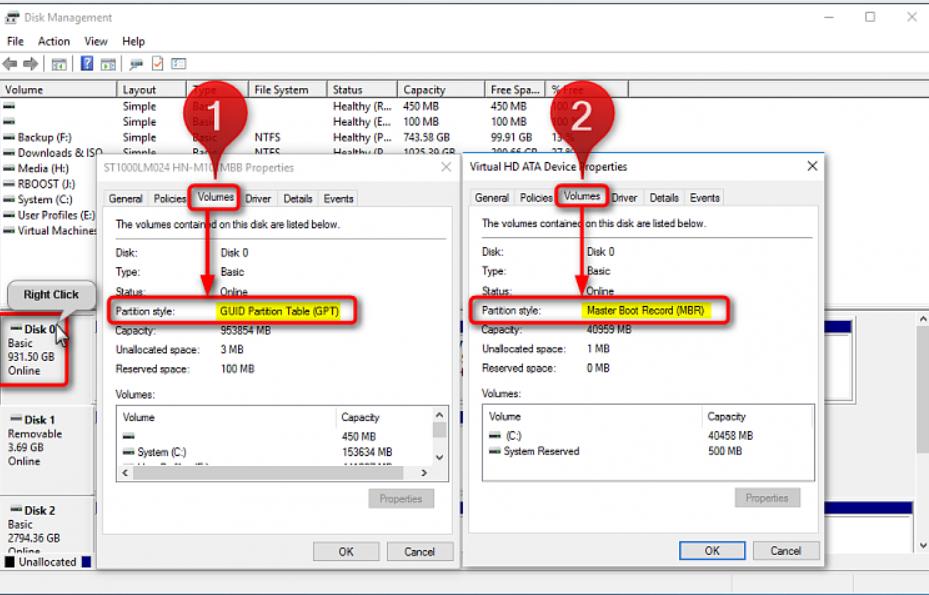Select System Reserved volume in right dialog
Screen dimensions: 929x595
click(x=542, y=451)
